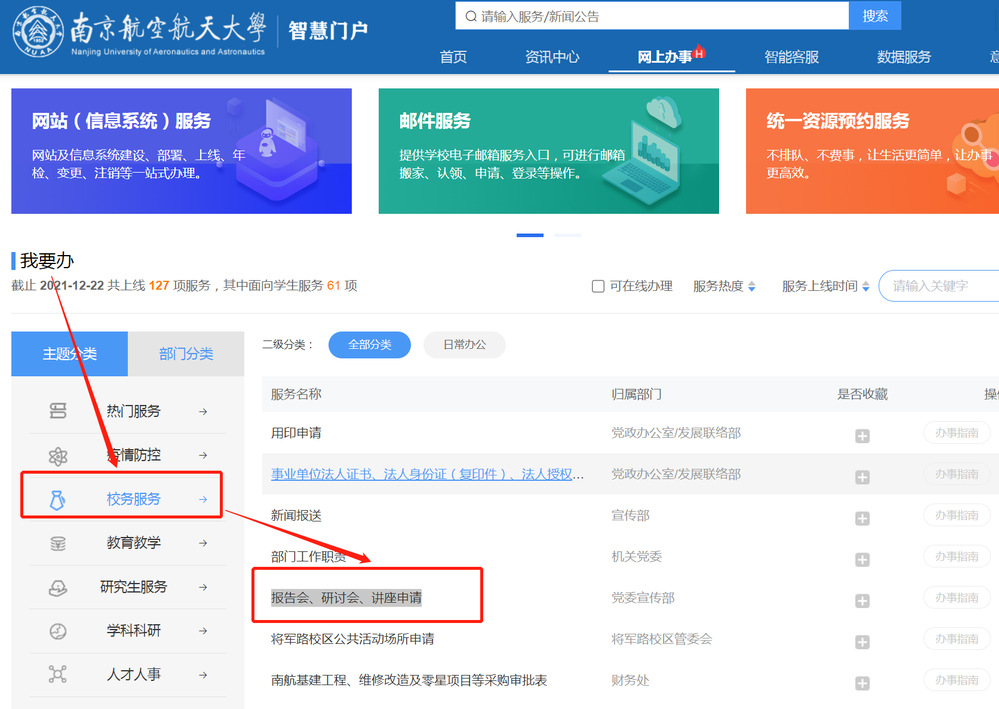Click the 热门服务 category icon
This screenshot has height=709, width=999.
58,411
